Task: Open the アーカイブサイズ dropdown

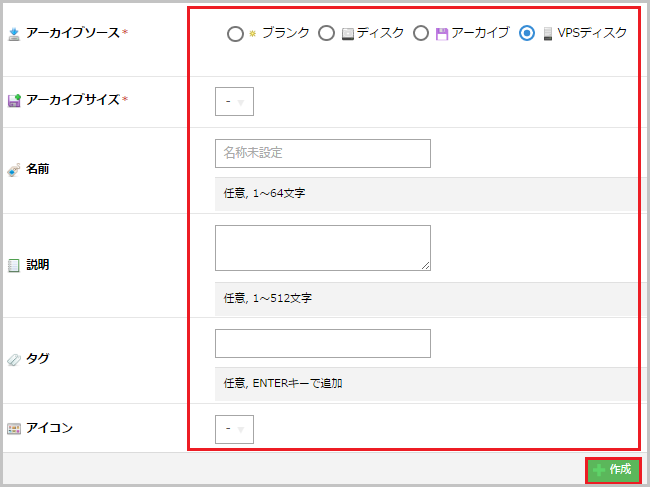Action: [x=234, y=102]
